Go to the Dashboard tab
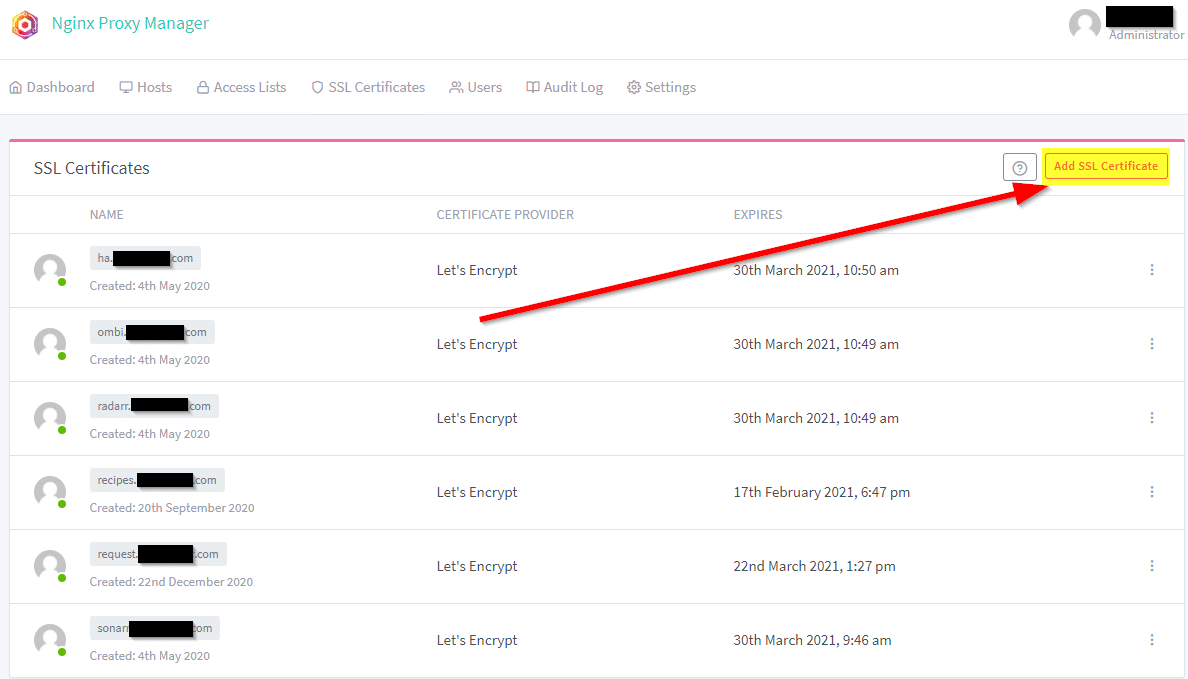 click(52, 87)
